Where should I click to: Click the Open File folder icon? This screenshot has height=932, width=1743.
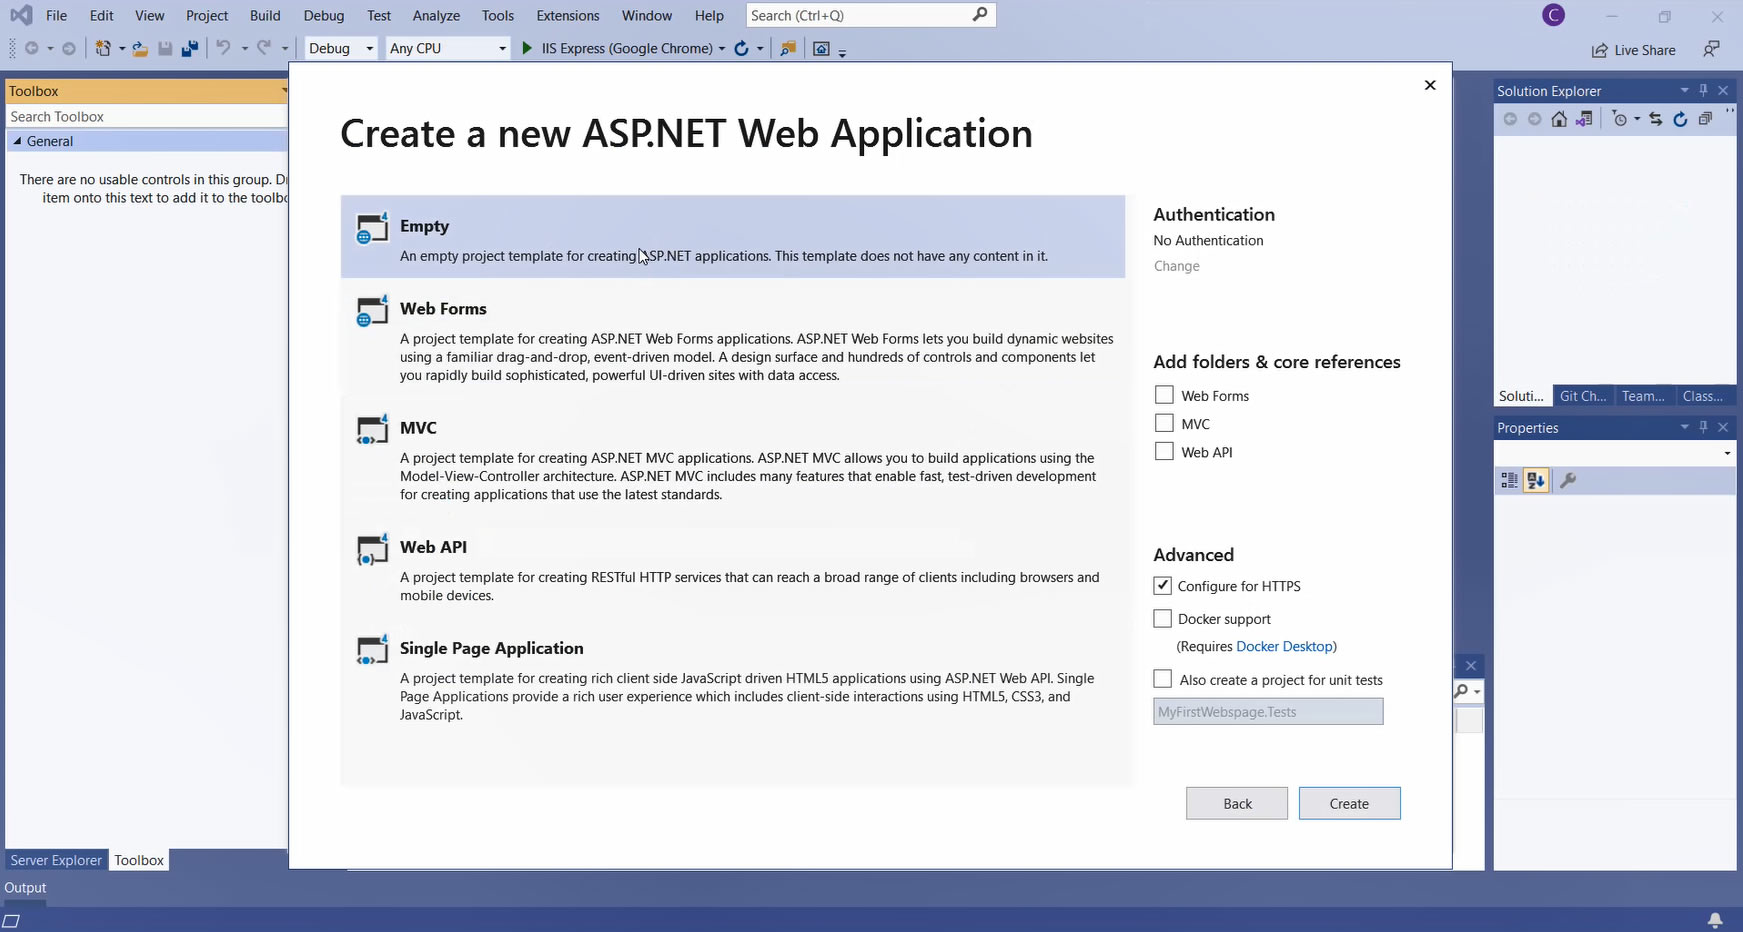(140, 48)
